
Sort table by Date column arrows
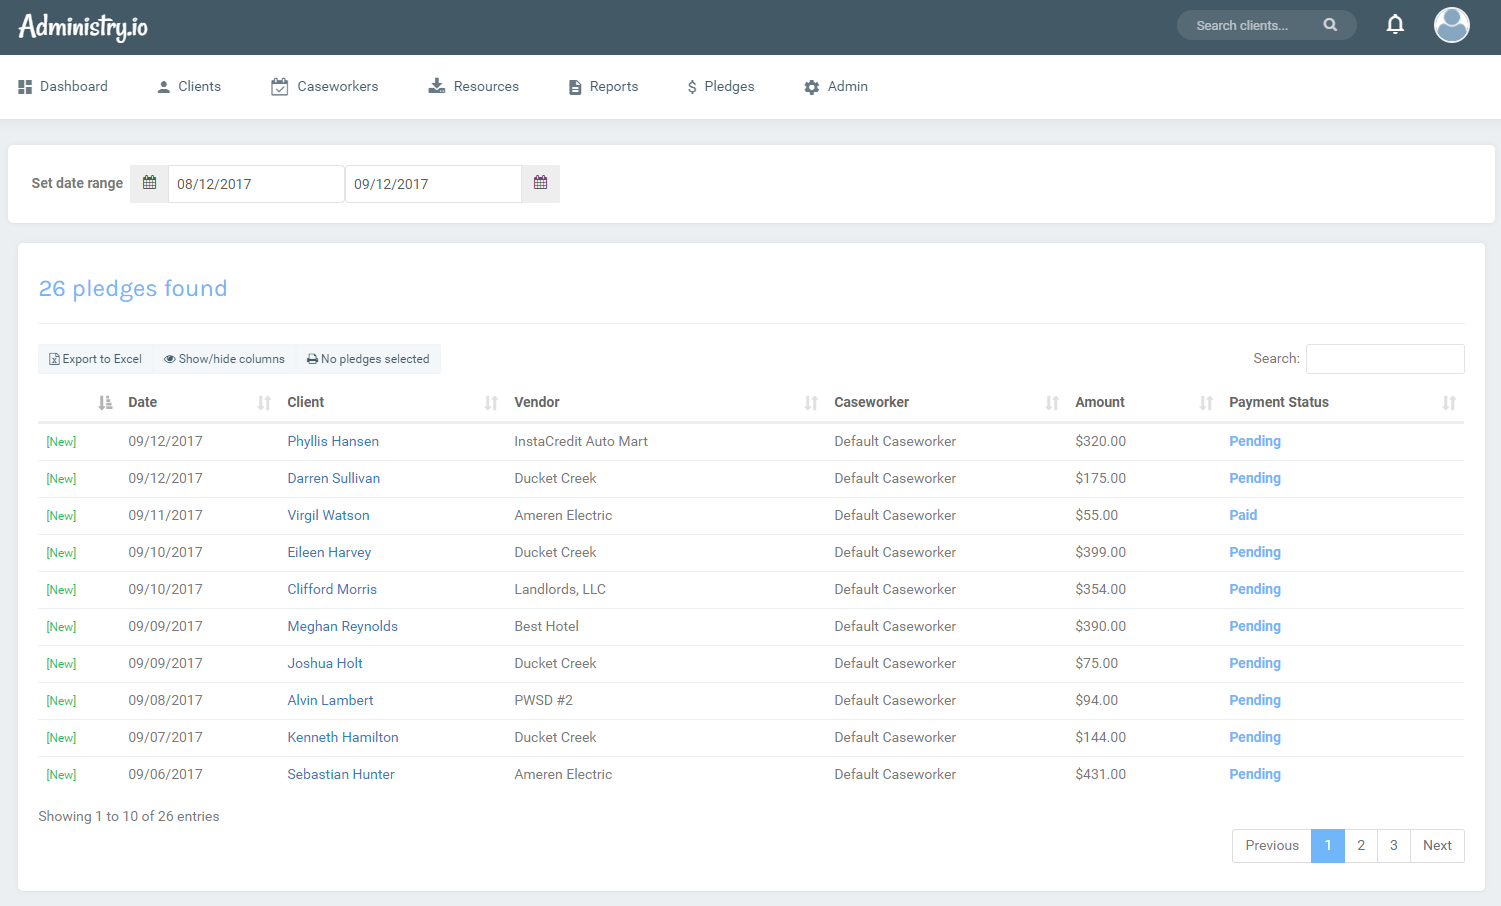[264, 403]
